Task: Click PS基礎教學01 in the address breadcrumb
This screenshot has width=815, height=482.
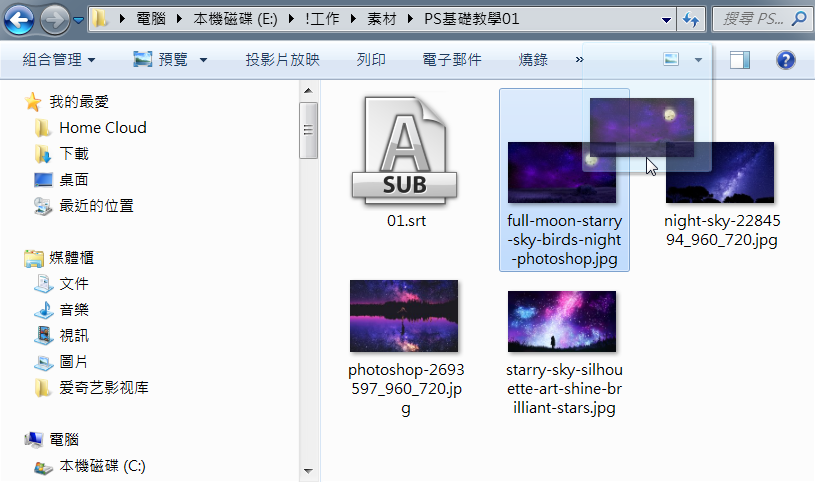Action: tap(471, 19)
